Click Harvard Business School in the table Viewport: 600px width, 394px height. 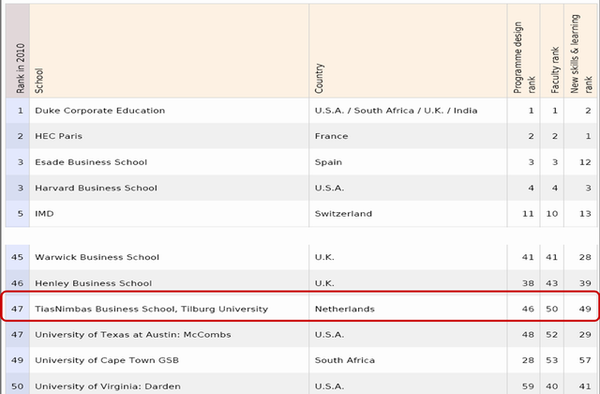(x=96, y=188)
